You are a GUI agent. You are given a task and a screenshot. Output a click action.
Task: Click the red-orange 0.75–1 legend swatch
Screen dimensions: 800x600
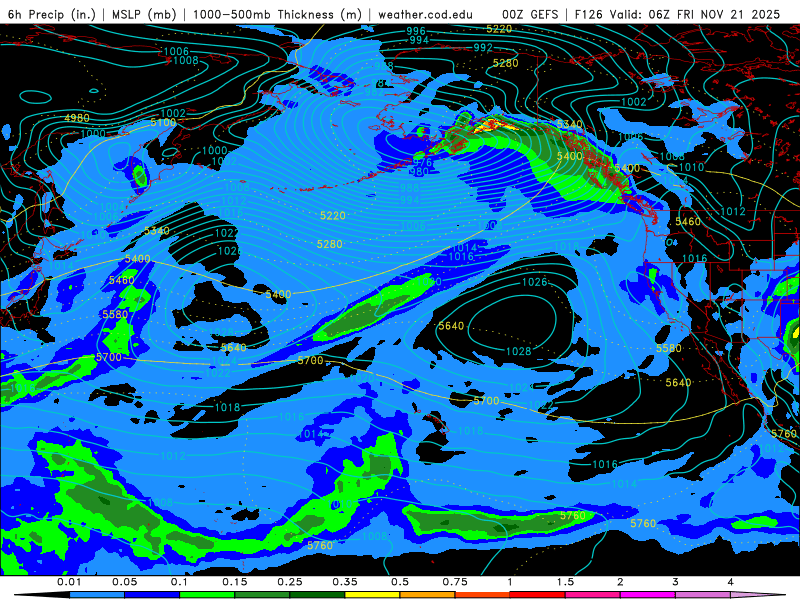click(483, 595)
